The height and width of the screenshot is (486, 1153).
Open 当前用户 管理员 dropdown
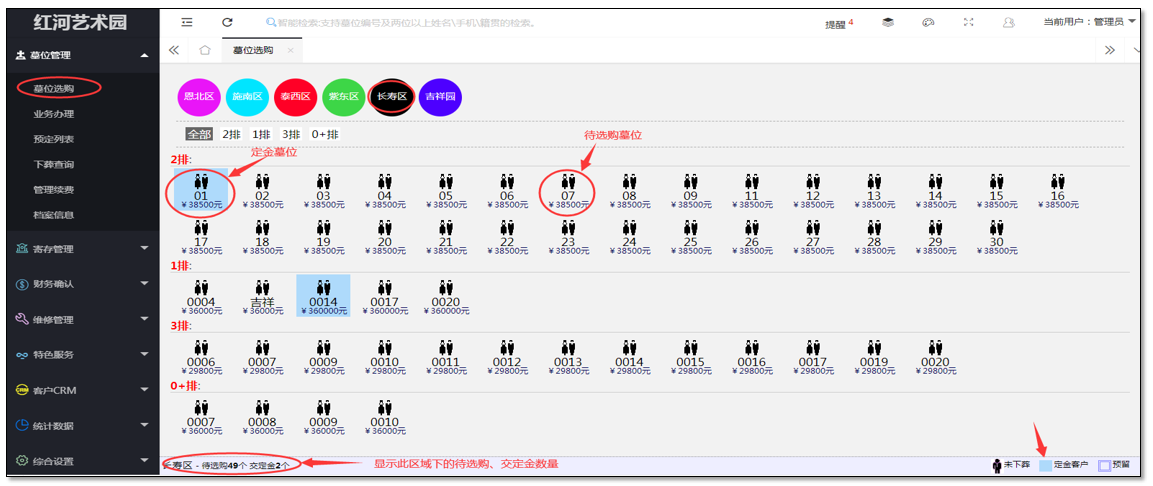pyautogui.click(x=1088, y=22)
